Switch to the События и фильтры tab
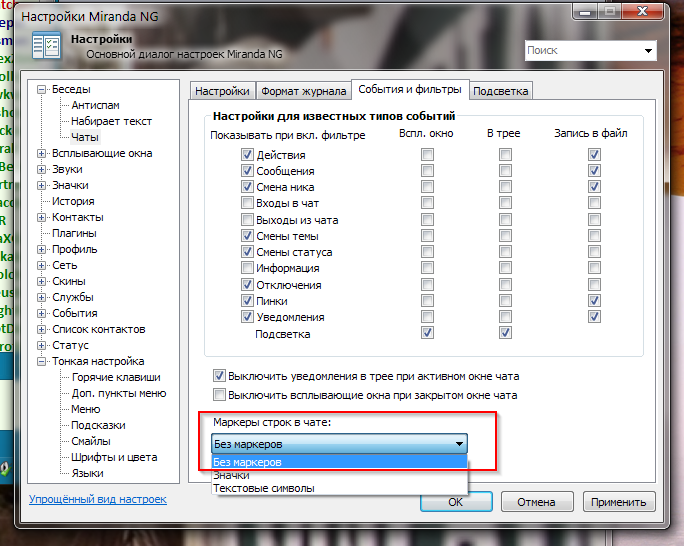The height and width of the screenshot is (546, 684). tap(410, 89)
